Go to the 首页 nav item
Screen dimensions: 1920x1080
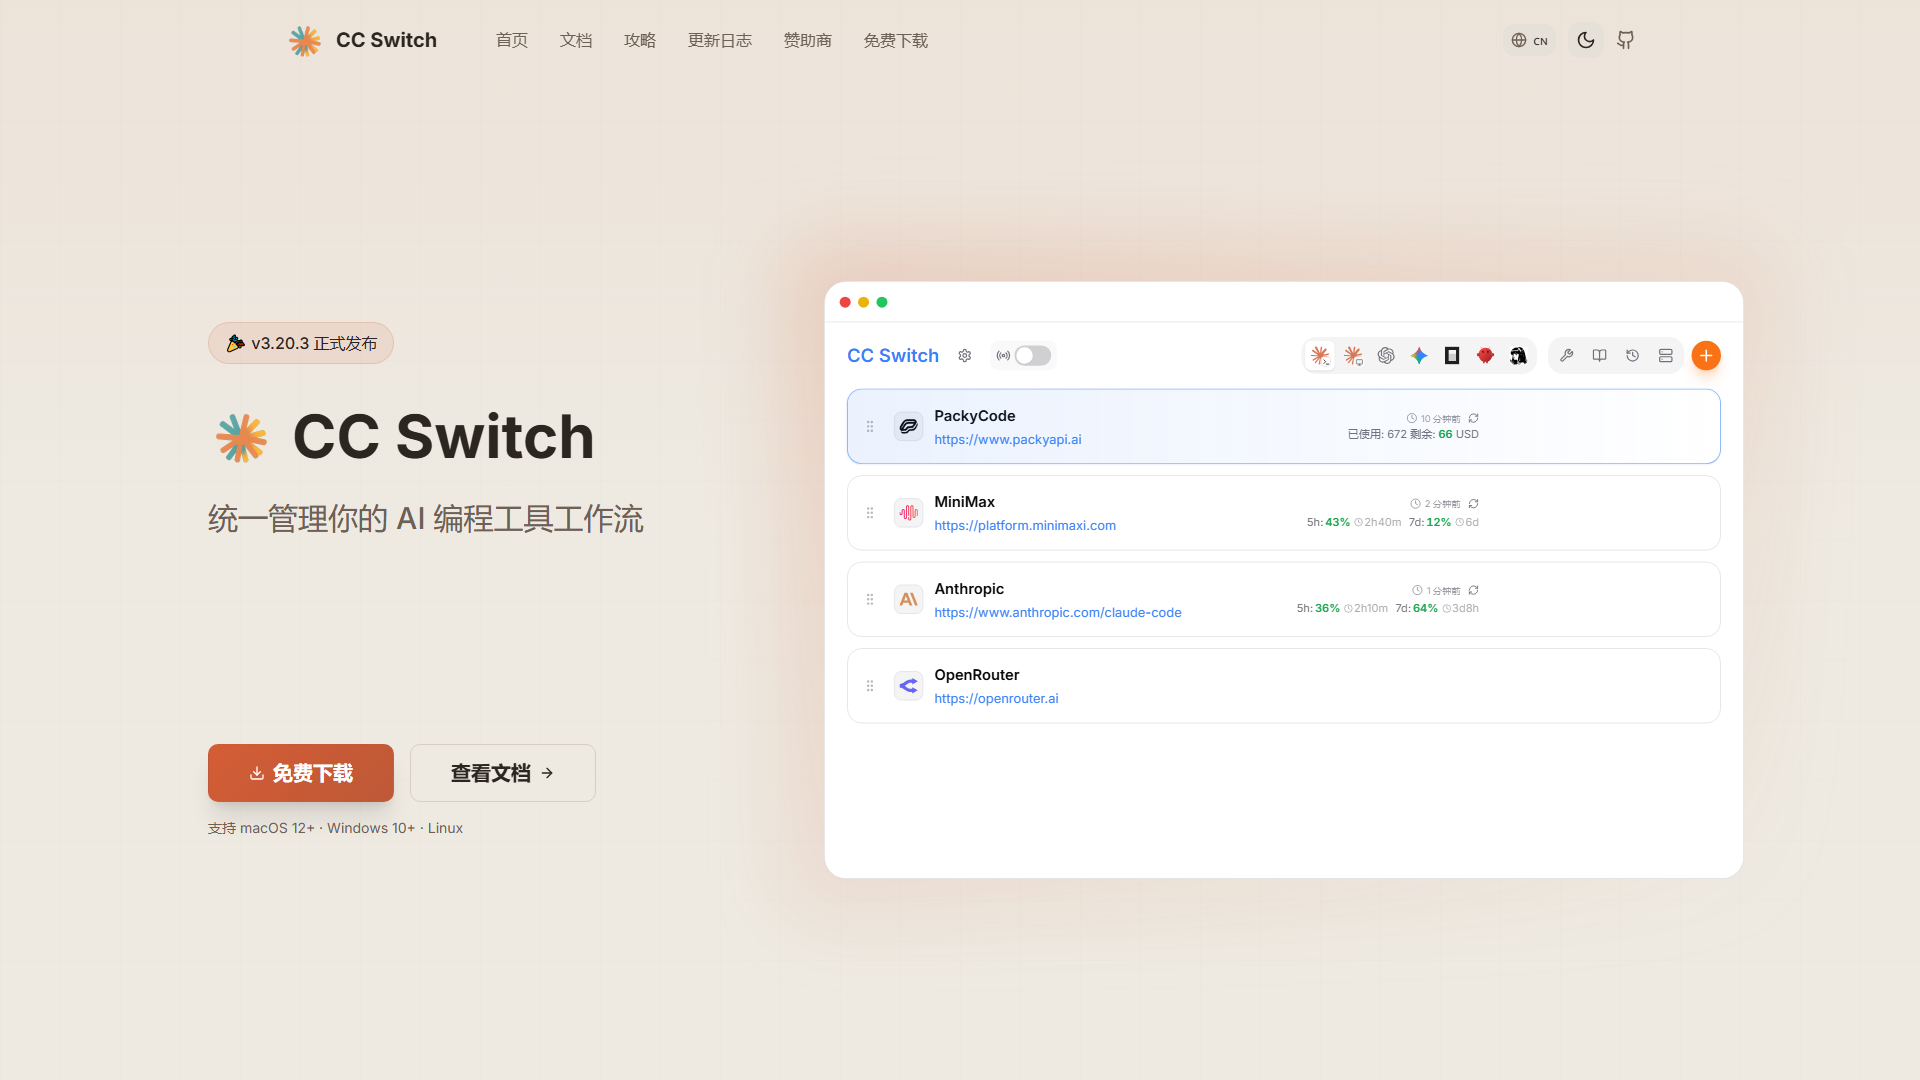[512, 40]
